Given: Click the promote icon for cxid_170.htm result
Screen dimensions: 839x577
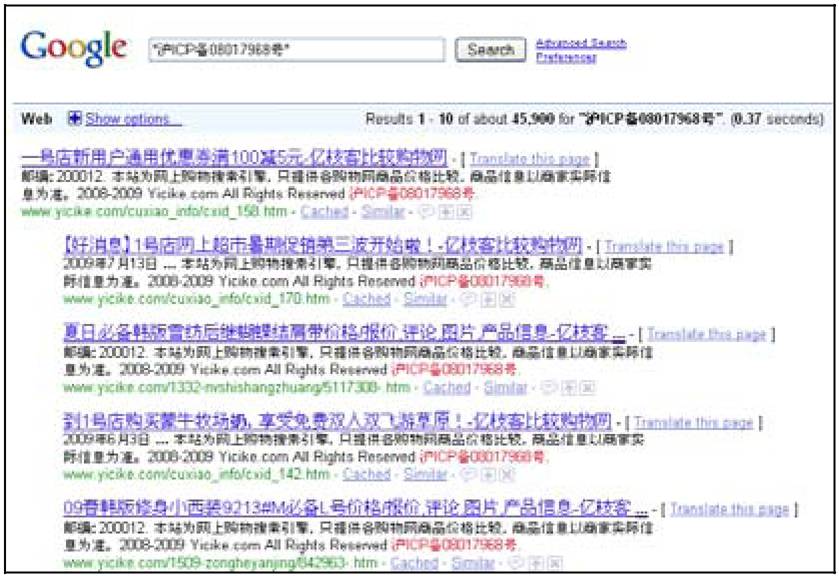Looking at the screenshot, I should pyautogui.click(x=487, y=299).
